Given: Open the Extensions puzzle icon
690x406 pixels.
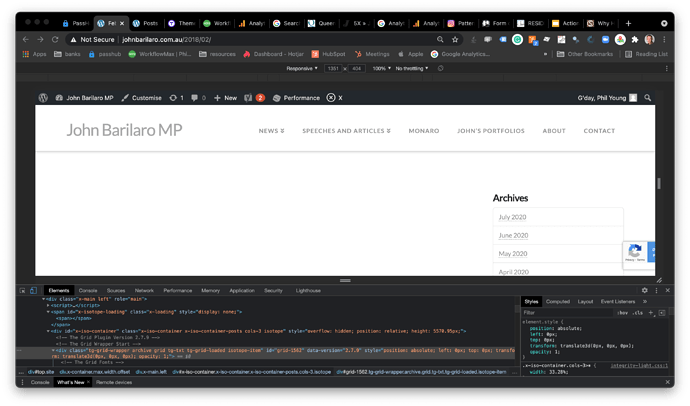Looking at the screenshot, I should click(x=635, y=40).
